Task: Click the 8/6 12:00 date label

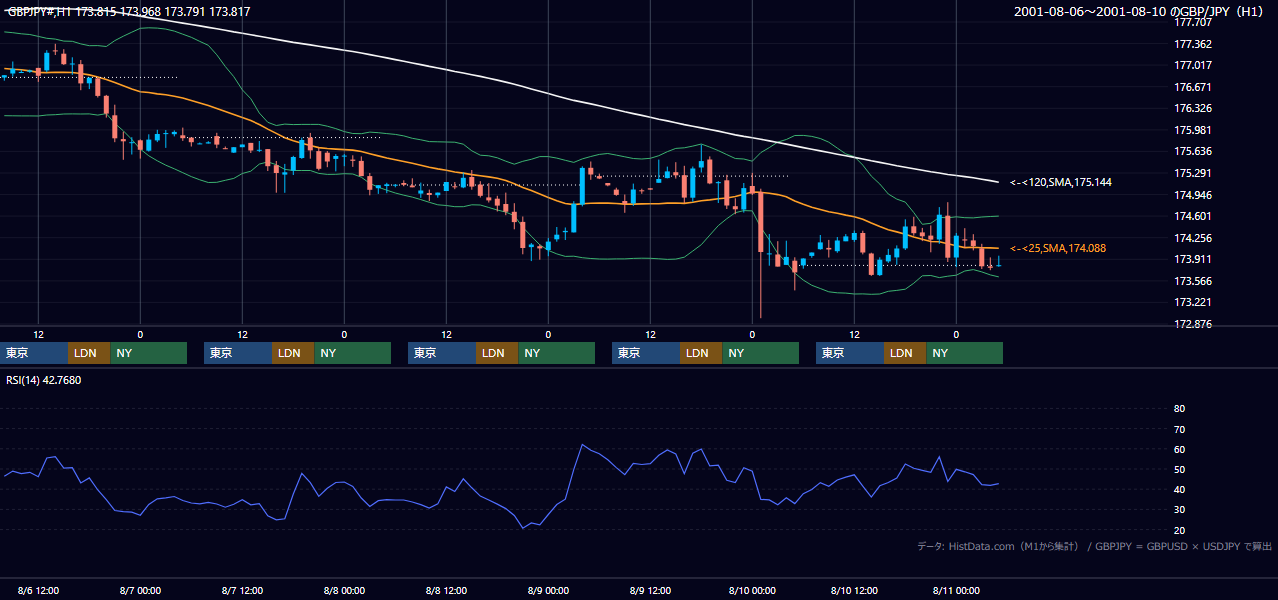Action: pyautogui.click(x=38, y=591)
